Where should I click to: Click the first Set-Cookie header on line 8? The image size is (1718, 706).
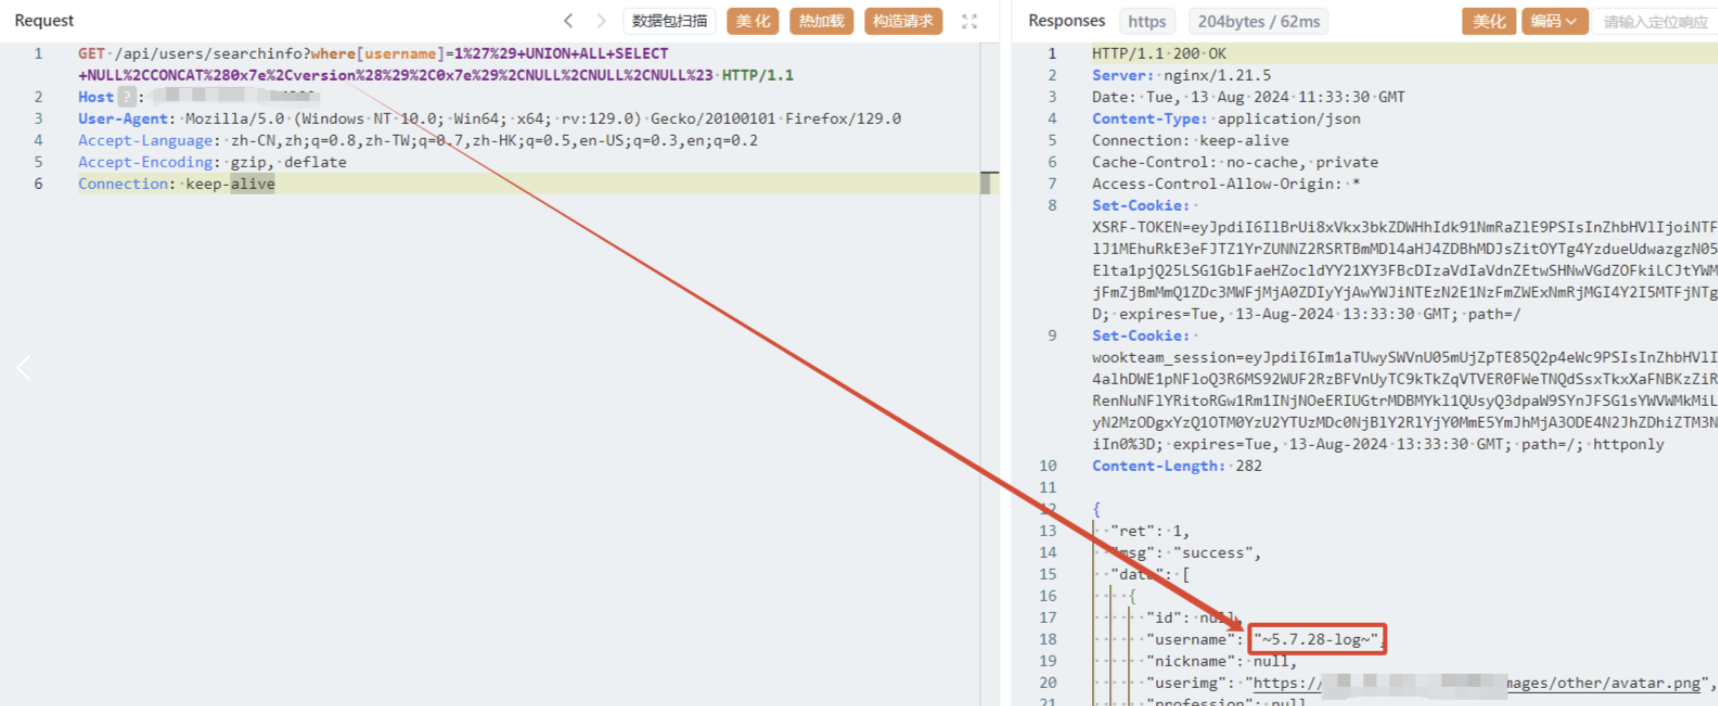click(1141, 205)
